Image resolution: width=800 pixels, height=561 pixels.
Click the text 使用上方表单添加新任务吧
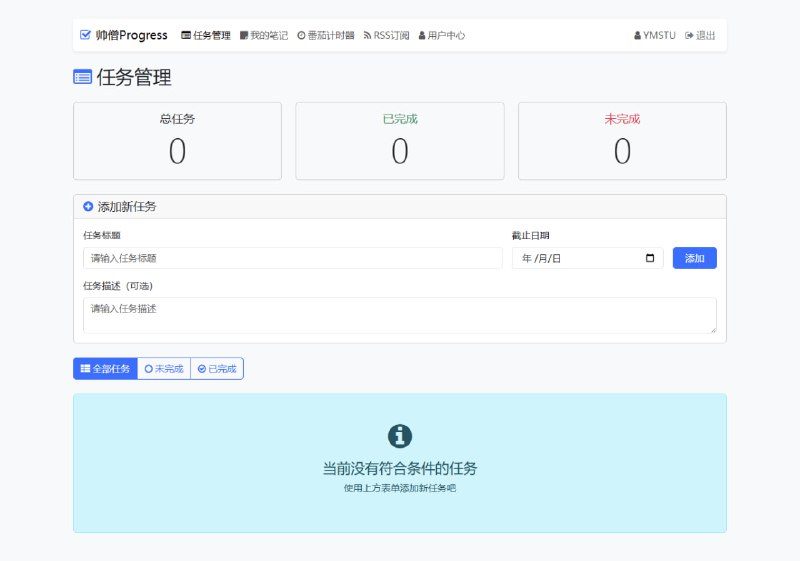point(400,488)
